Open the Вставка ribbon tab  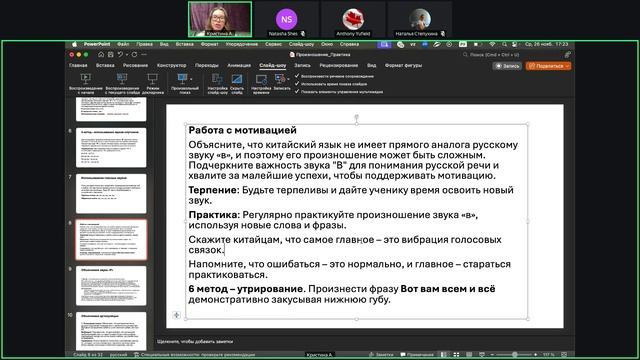[x=105, y=65]
